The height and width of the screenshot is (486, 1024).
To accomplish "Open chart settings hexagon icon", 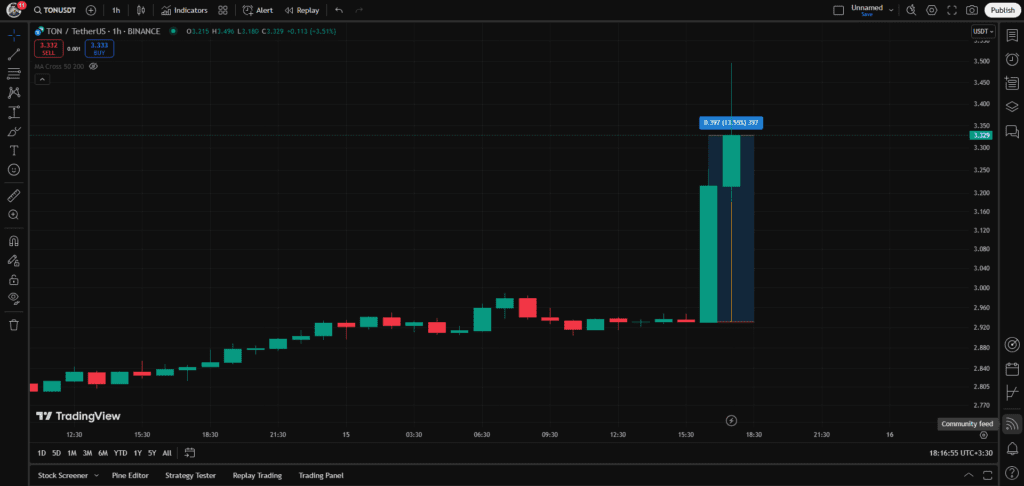I will 932,10.
